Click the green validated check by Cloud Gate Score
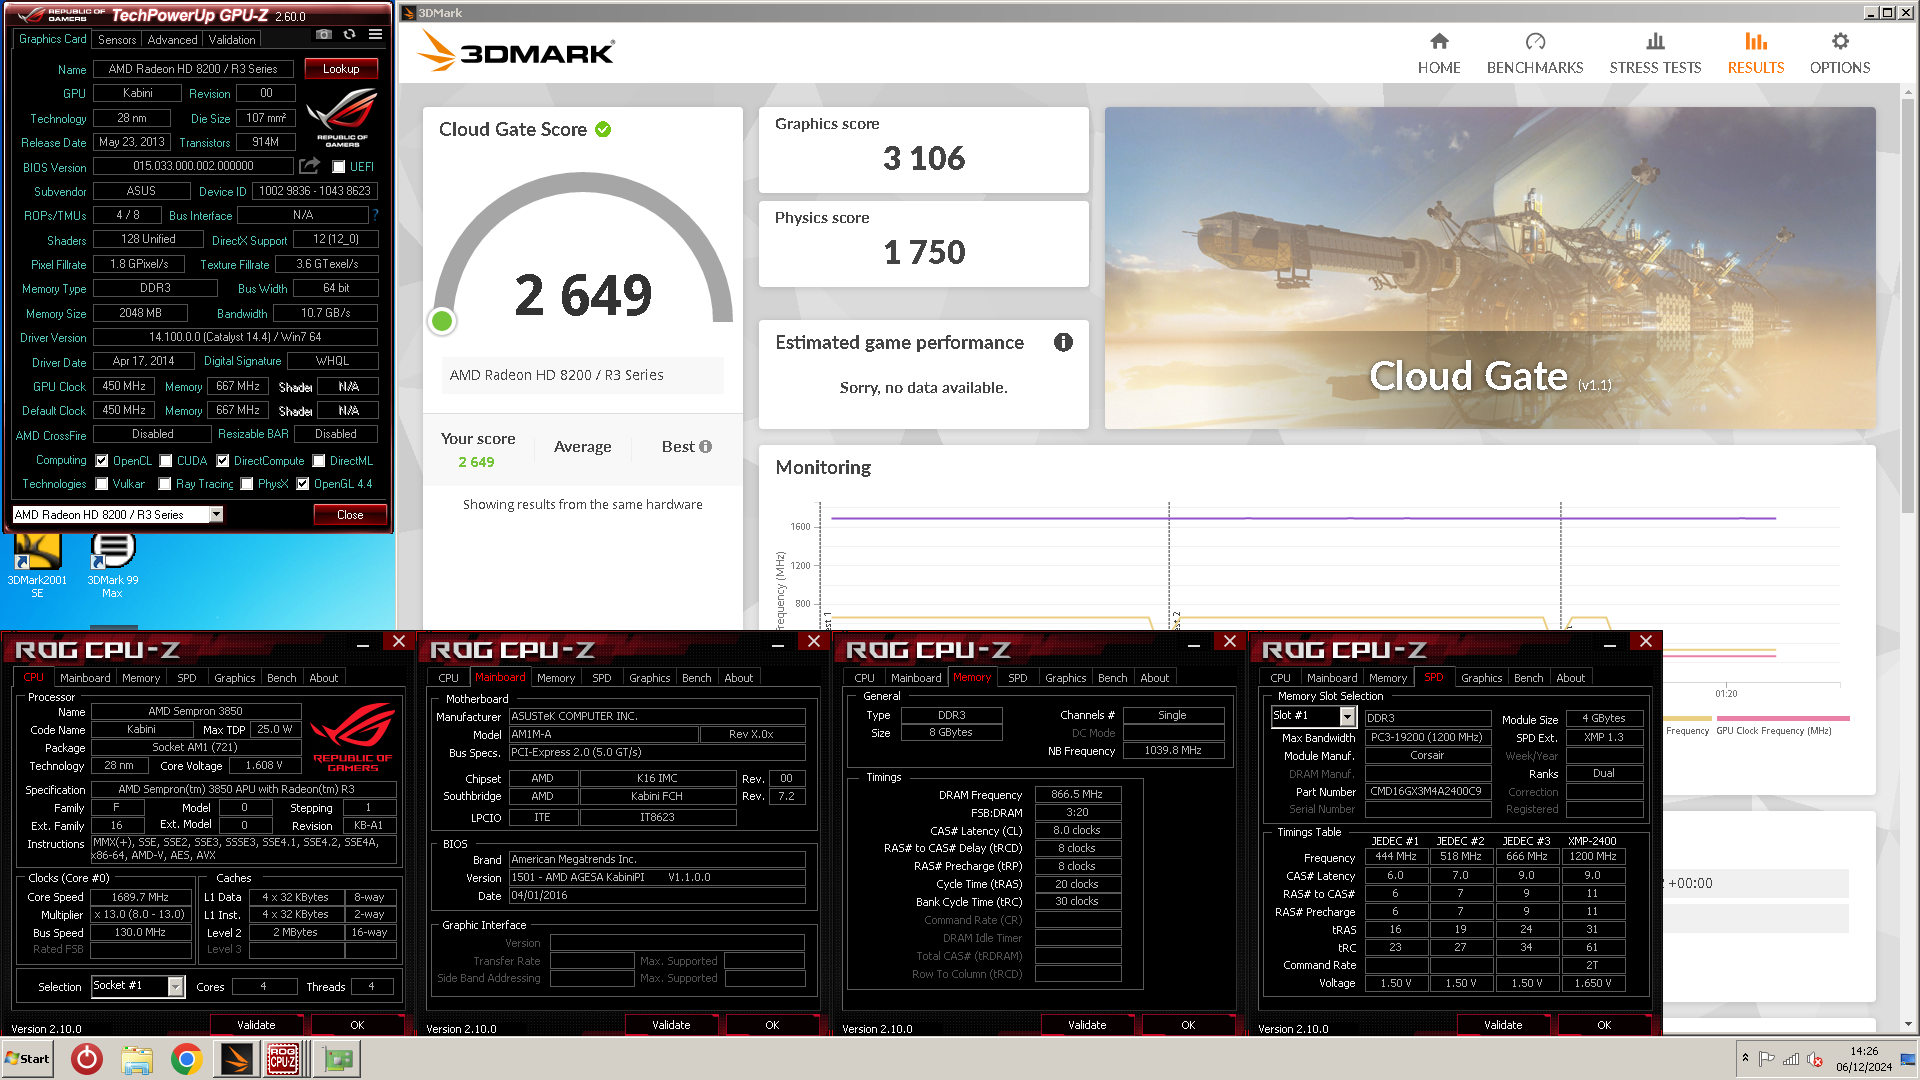This screenshot has height=1080, width=1920. (x=603, y=129)
